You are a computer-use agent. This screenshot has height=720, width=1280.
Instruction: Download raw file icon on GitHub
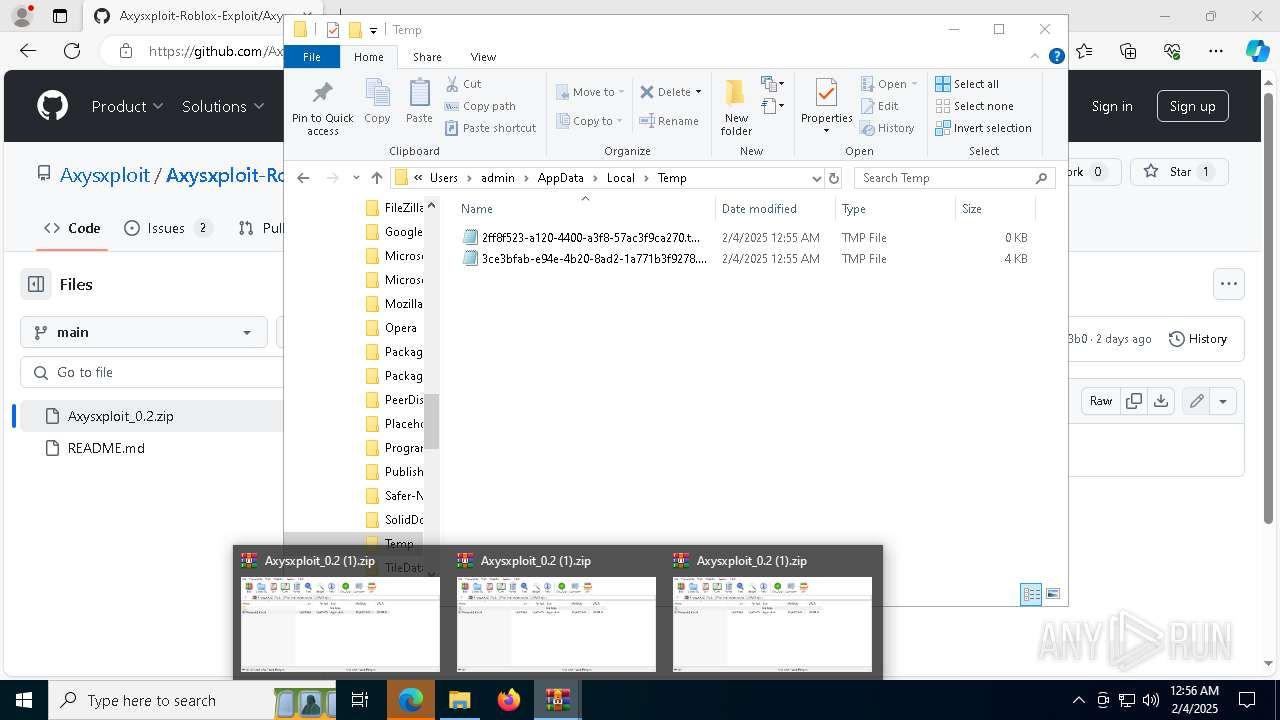click(1161, 401)
